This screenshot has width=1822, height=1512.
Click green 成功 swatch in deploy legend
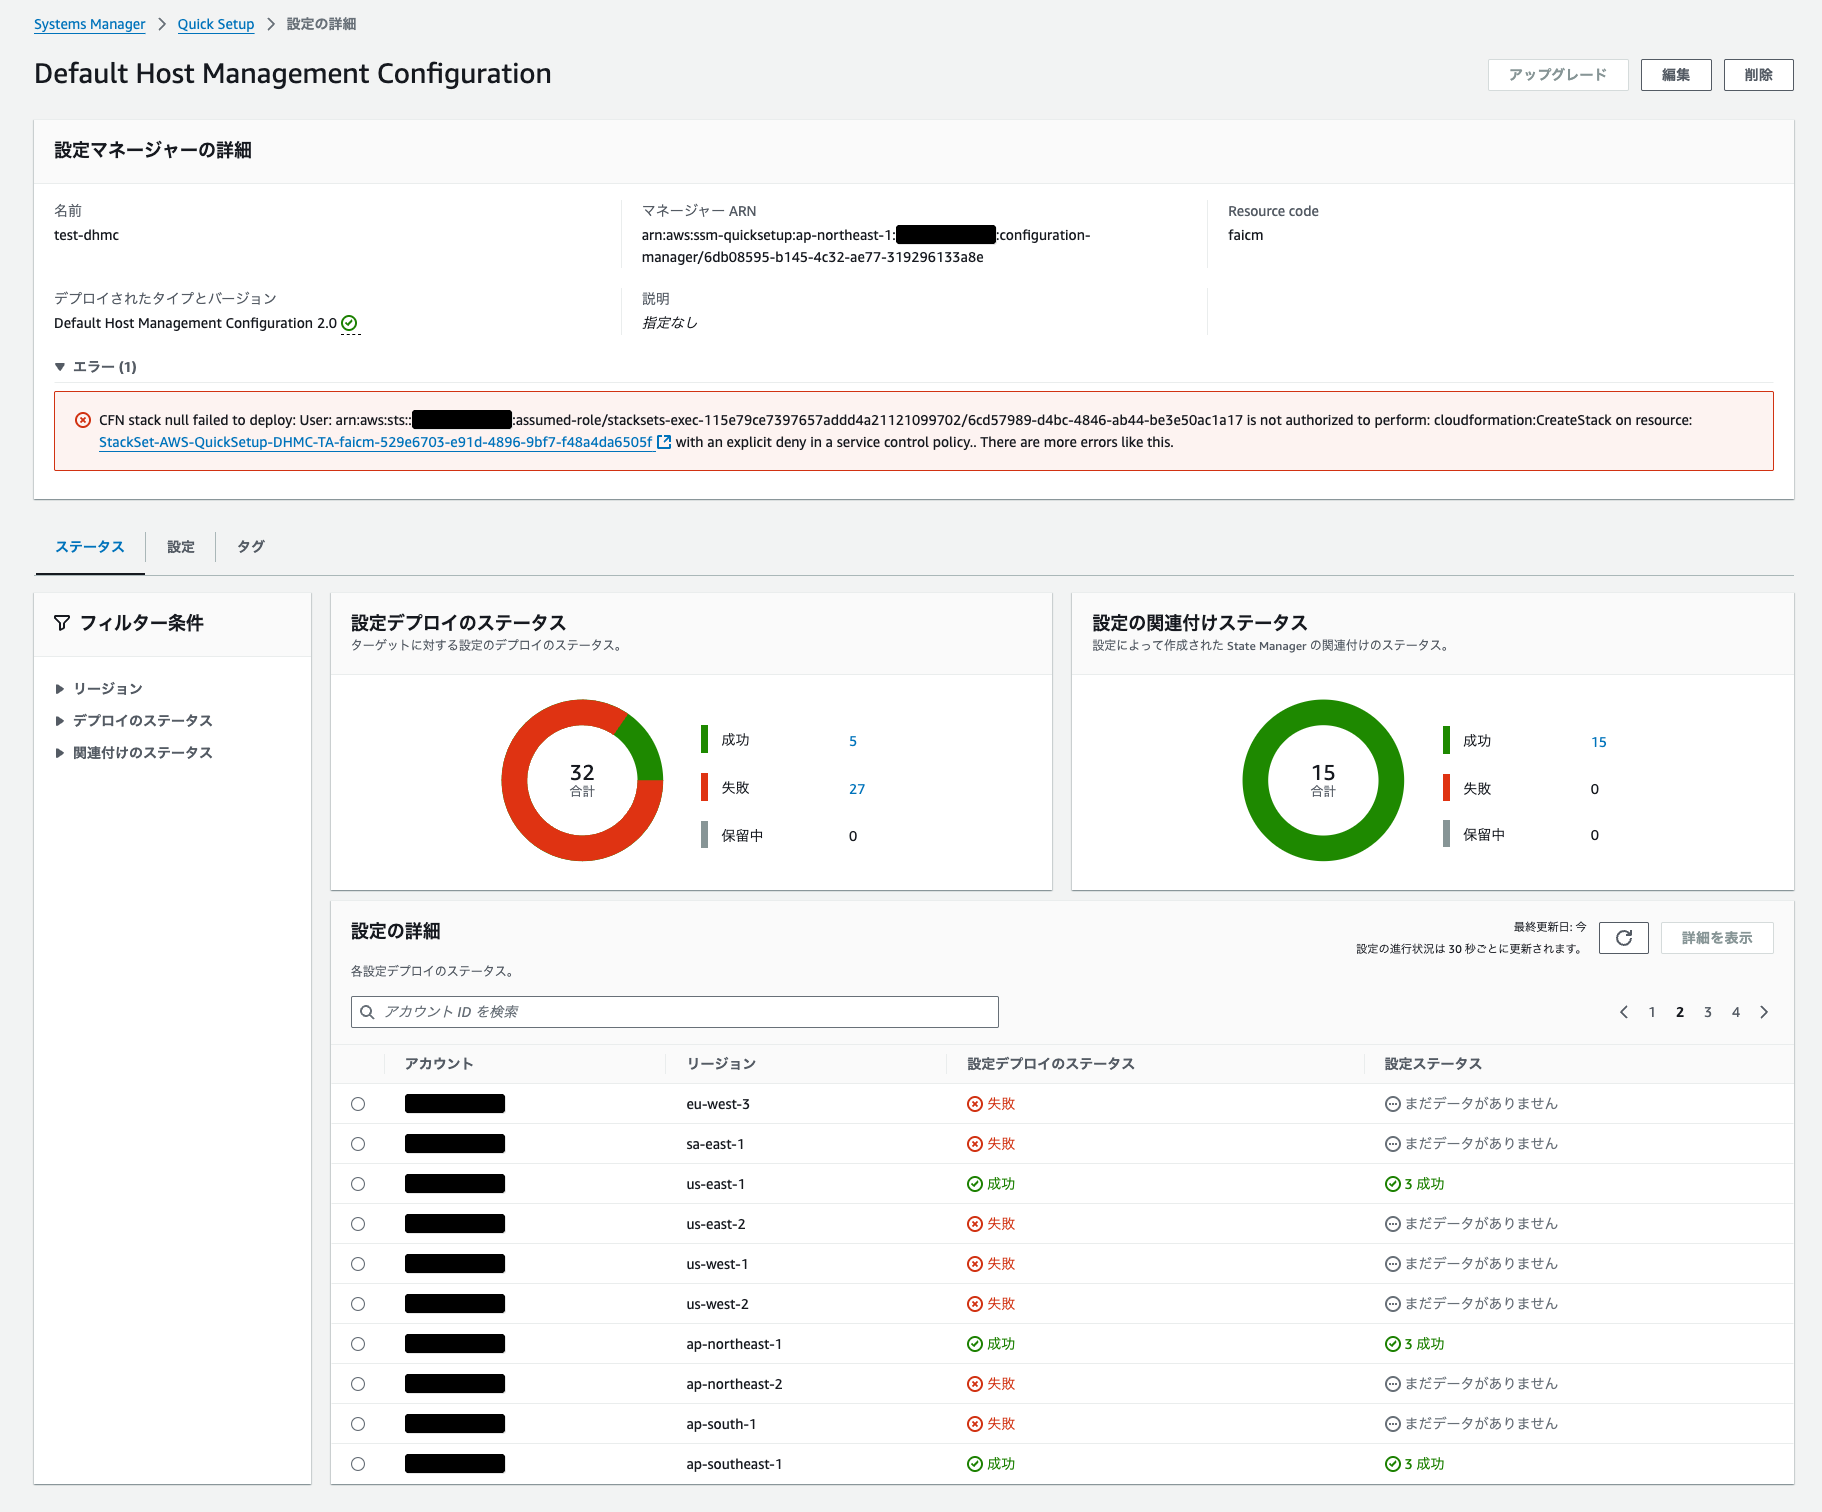[704, 740]
